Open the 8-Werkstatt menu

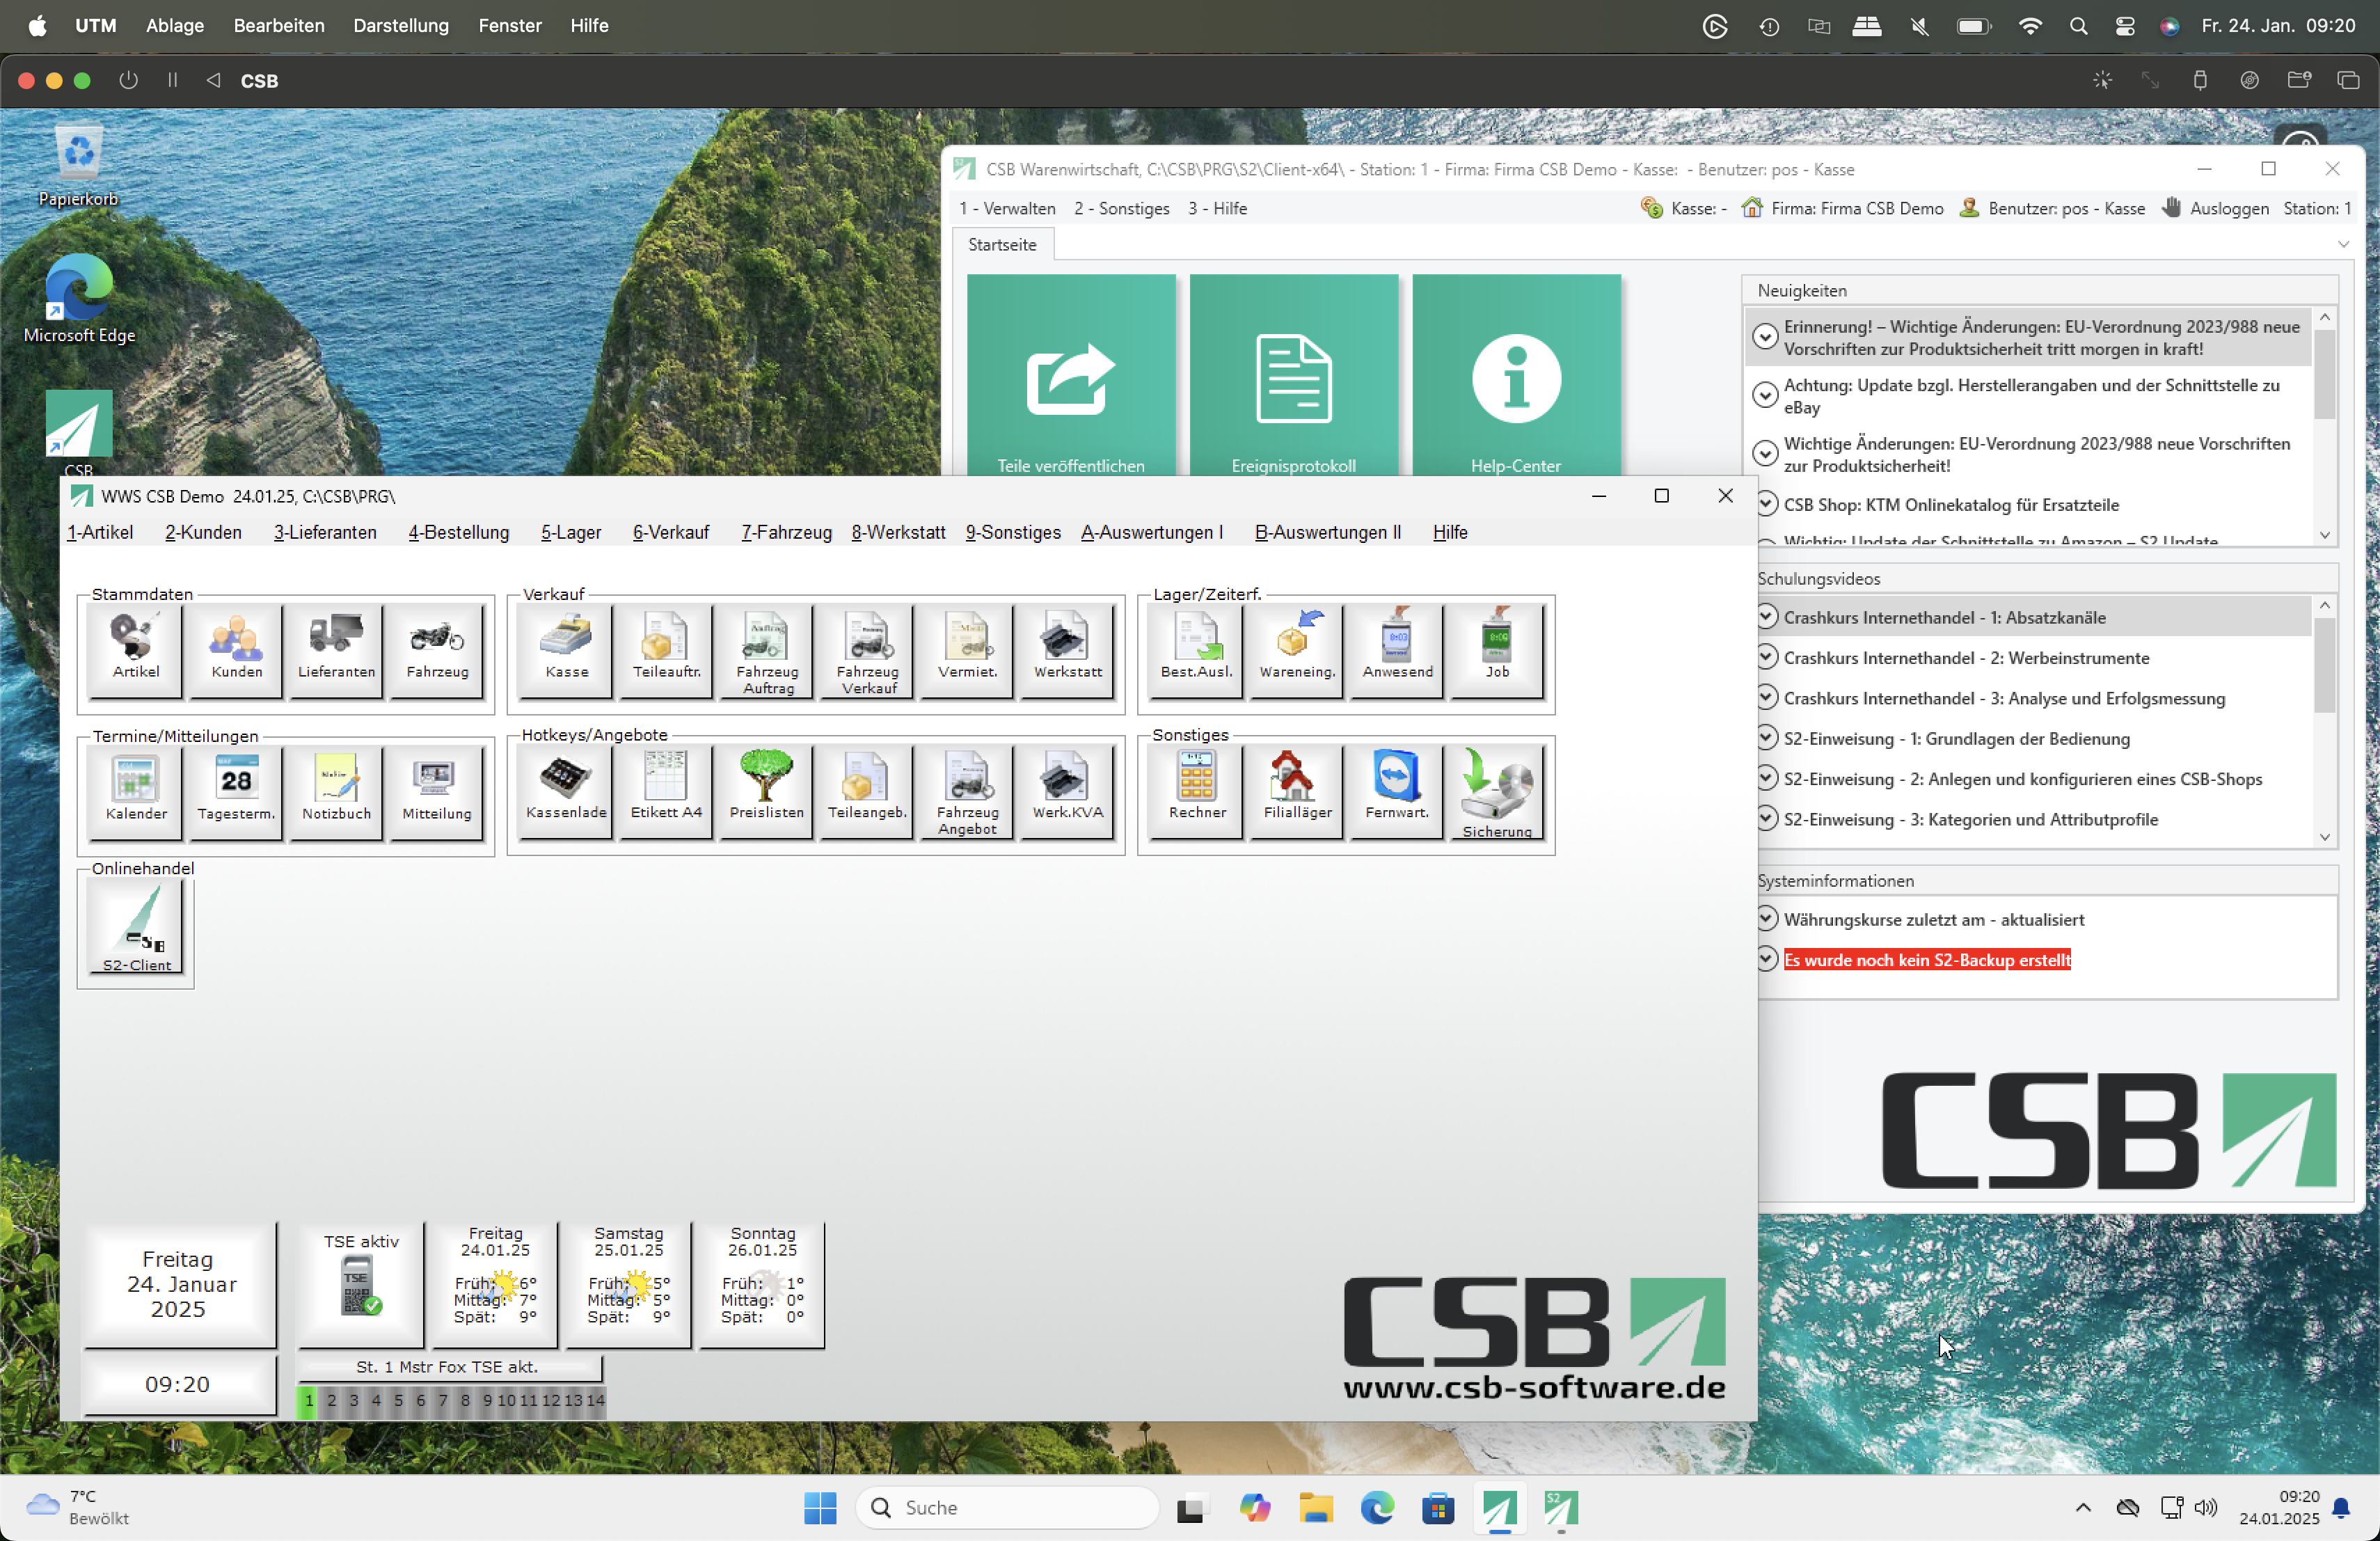pyautogui.click(x=898, y=532)
